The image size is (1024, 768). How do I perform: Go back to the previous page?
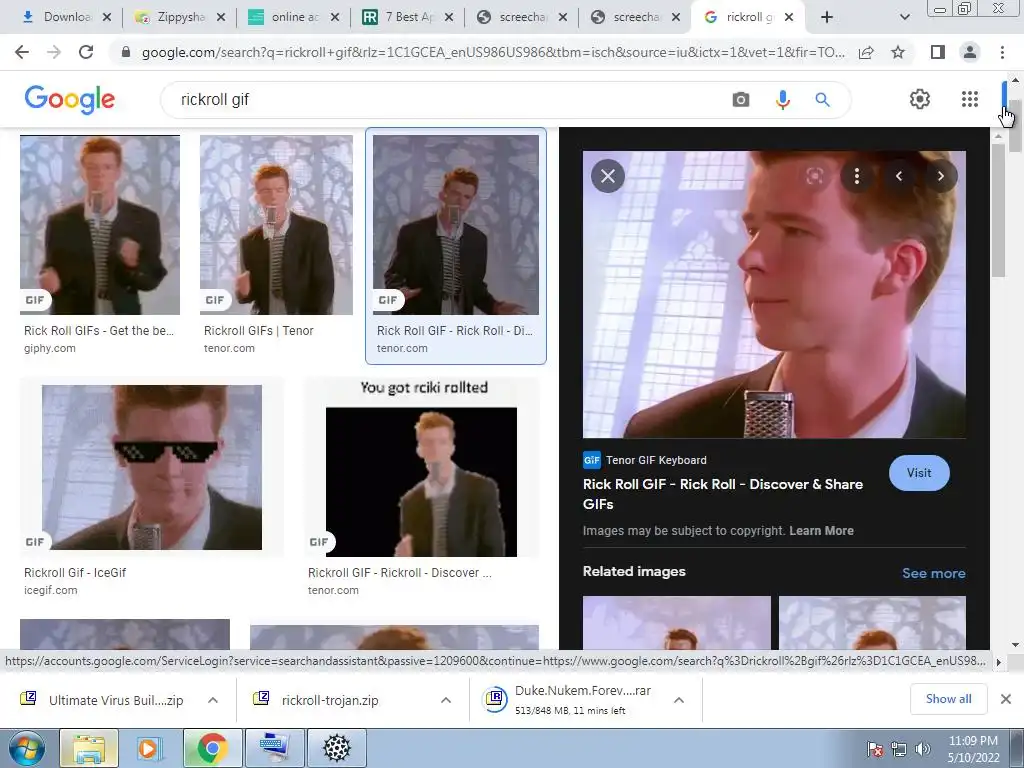[22, 52]
